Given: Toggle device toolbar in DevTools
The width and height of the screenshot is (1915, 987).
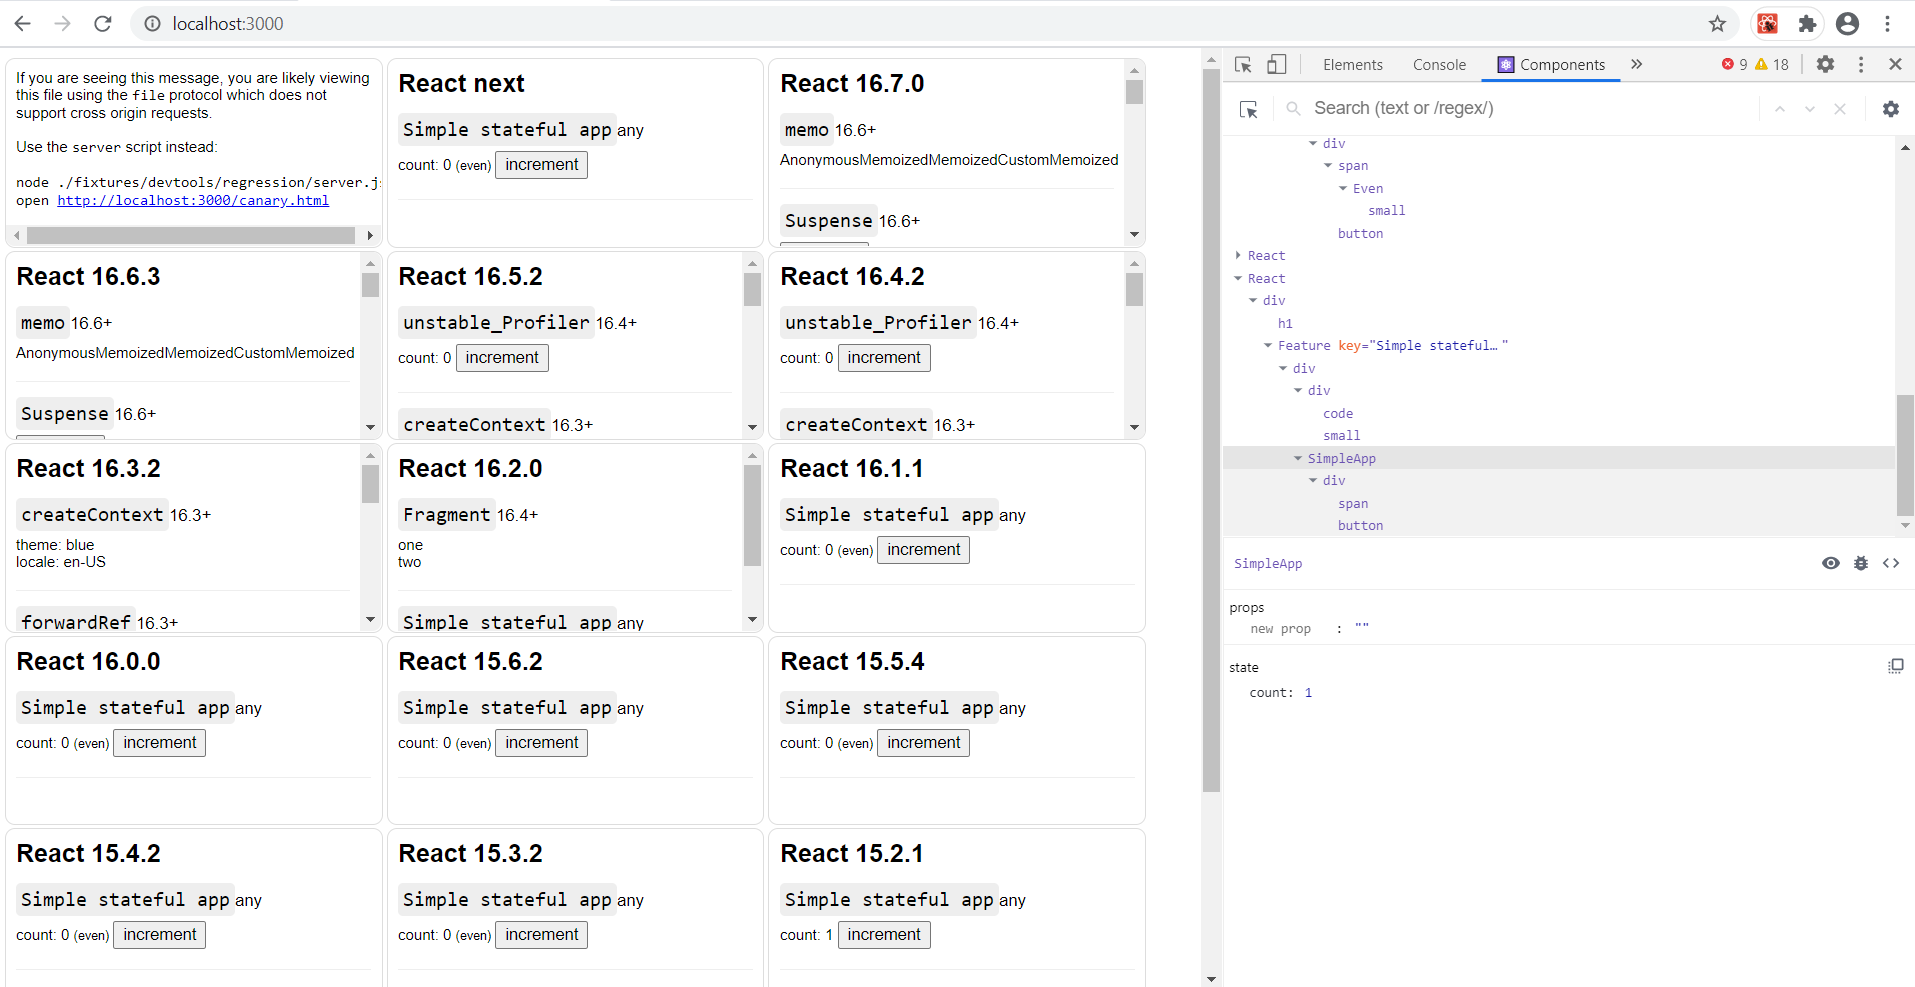Looking at the screenshot, I should [1276, 65].
